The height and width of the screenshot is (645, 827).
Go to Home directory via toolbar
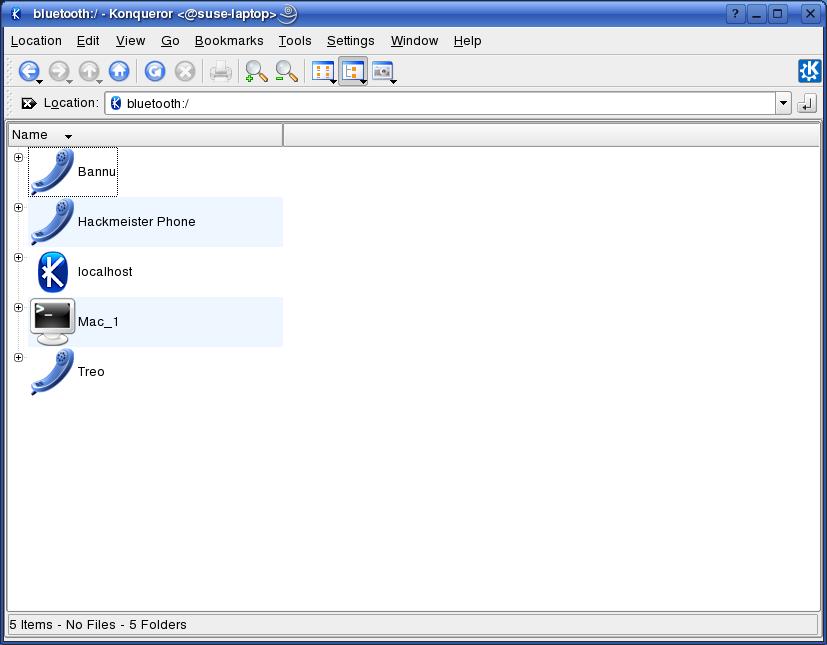119,71
